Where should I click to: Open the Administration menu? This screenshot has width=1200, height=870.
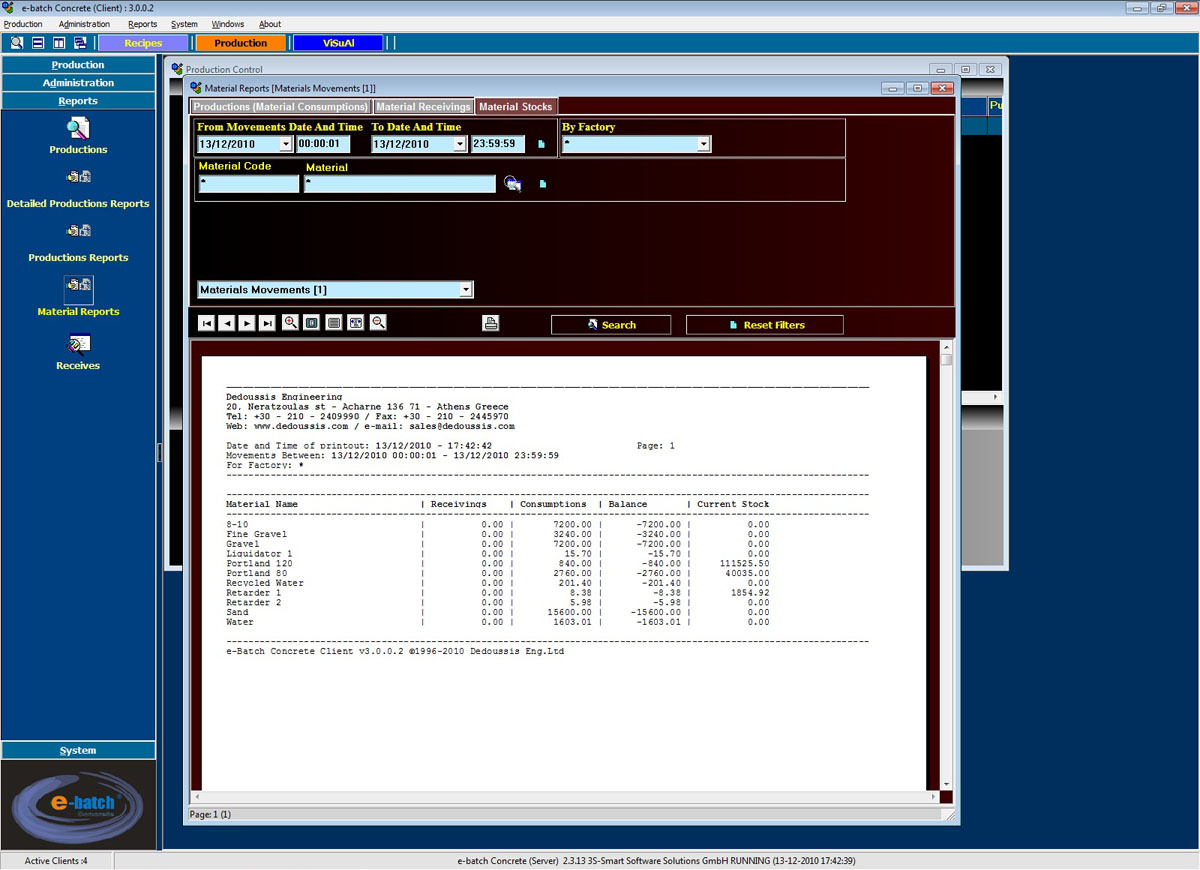(x=84, y=24)
